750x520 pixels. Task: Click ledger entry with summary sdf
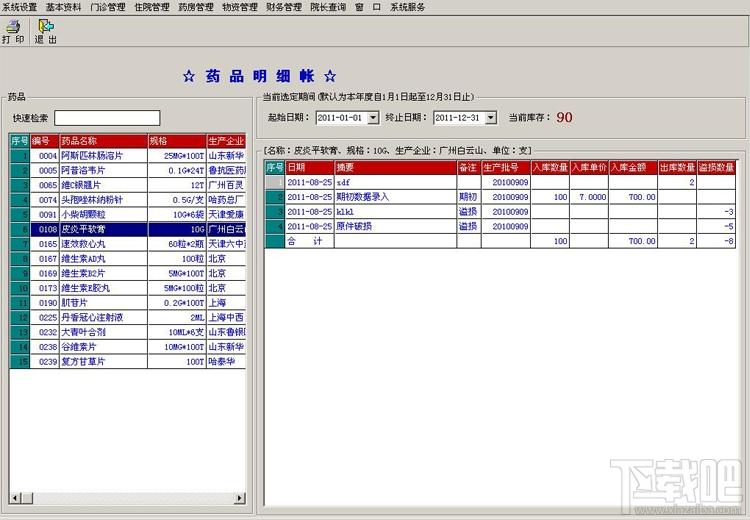tap(500, 182)
